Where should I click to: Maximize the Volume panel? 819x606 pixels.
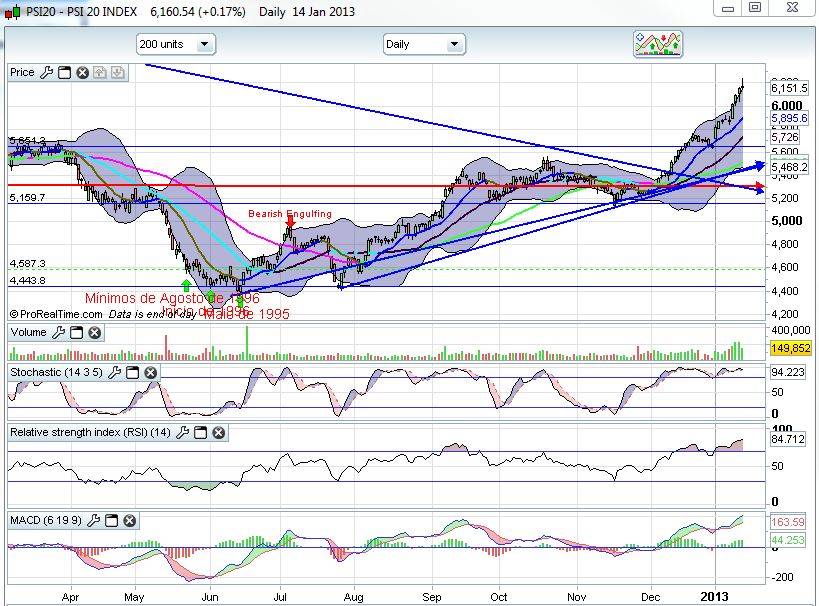[x=76, y=333]
